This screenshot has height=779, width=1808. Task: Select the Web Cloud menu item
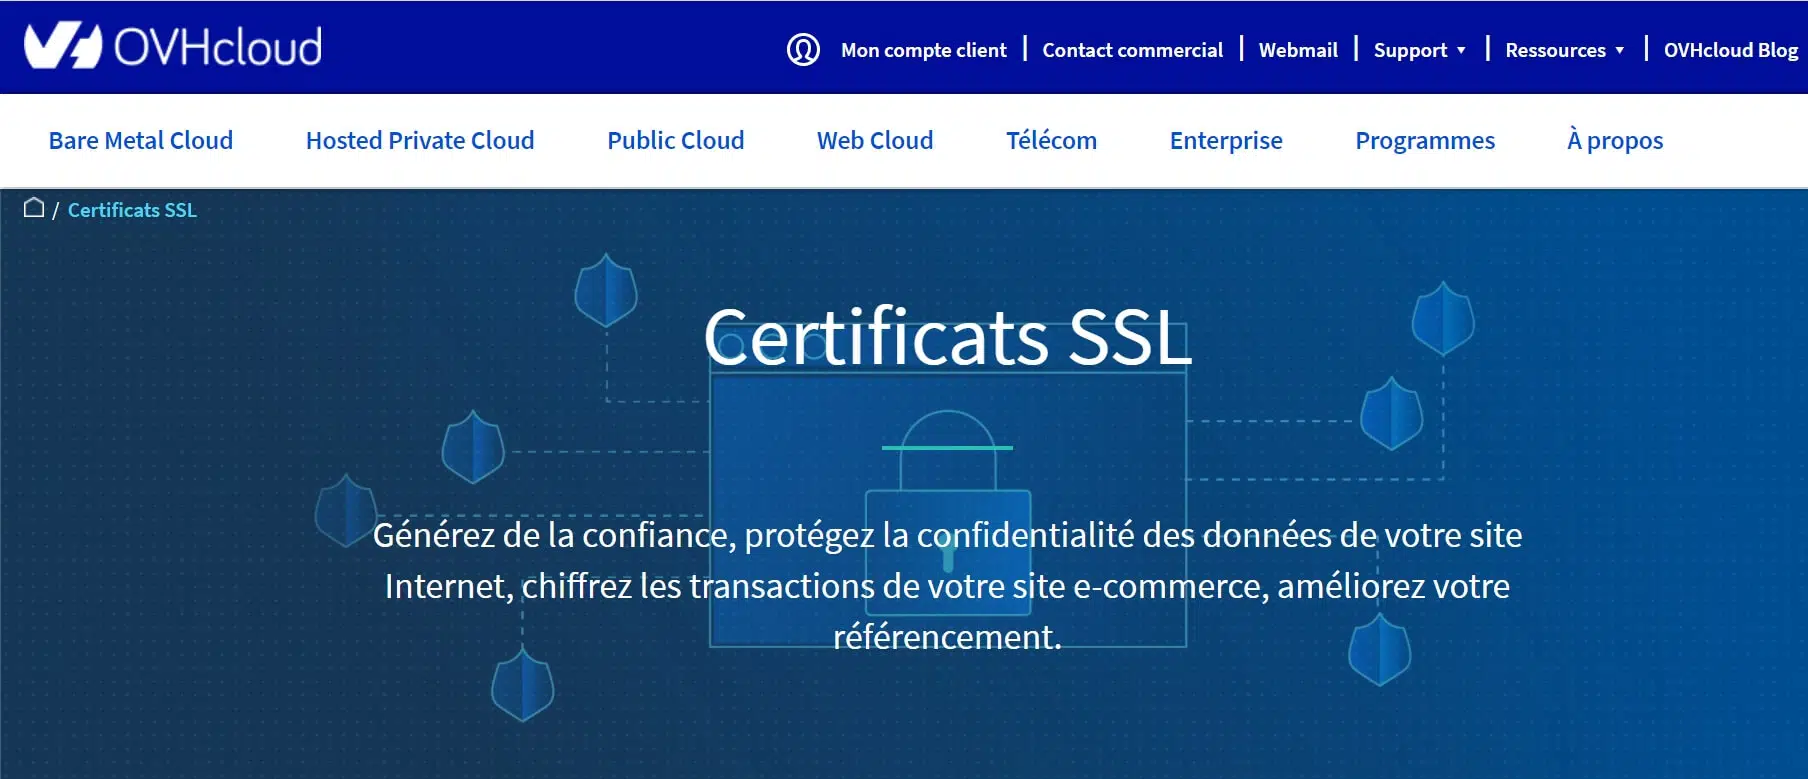[875, 141]
